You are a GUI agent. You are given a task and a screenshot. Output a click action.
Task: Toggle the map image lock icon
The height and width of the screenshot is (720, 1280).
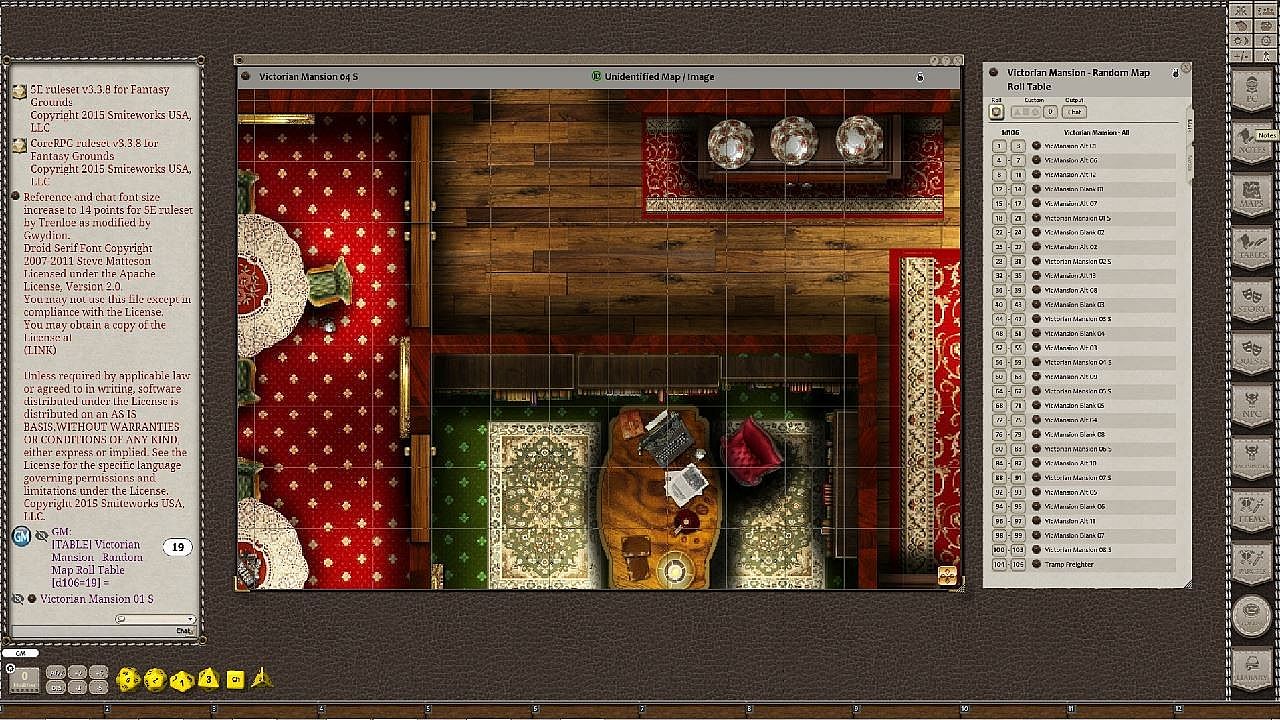coord(920,77)
